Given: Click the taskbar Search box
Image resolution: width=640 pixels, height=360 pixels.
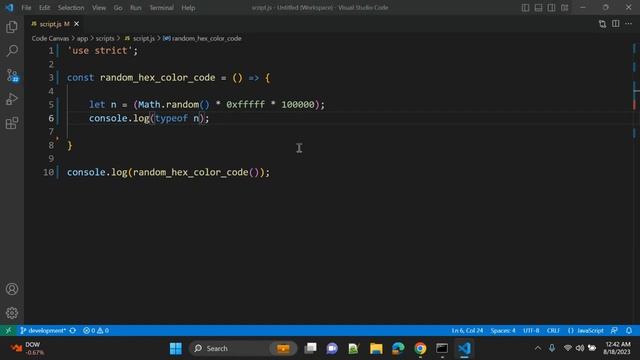Looking at the screenshot, I should click(243, 348).
